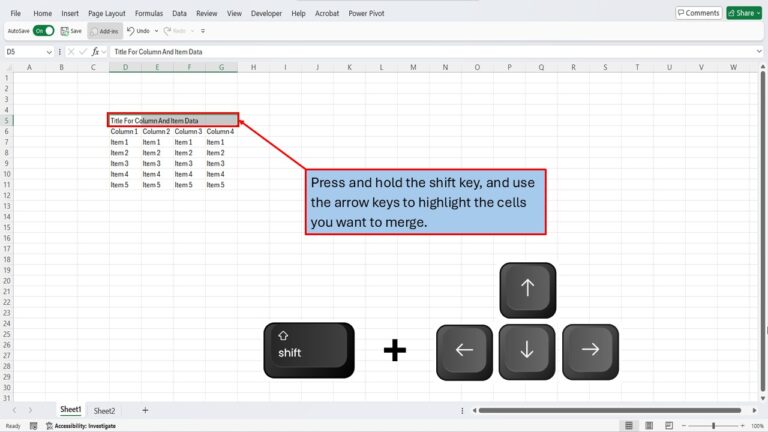768x432 pixels.
Task: Click Item 4 cell under Column 3
Action: click(189, 174)
